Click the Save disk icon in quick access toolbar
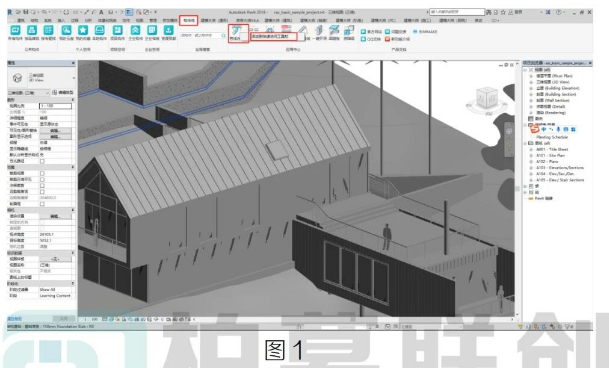 pyautogui.click(x=26, y=12)
